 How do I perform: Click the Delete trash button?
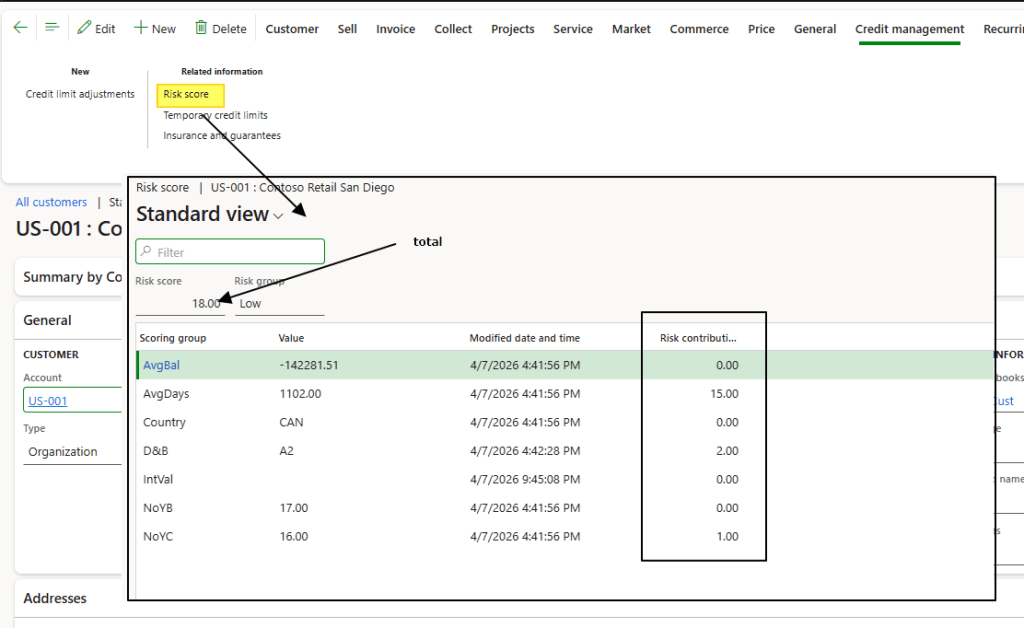point(220,29)
